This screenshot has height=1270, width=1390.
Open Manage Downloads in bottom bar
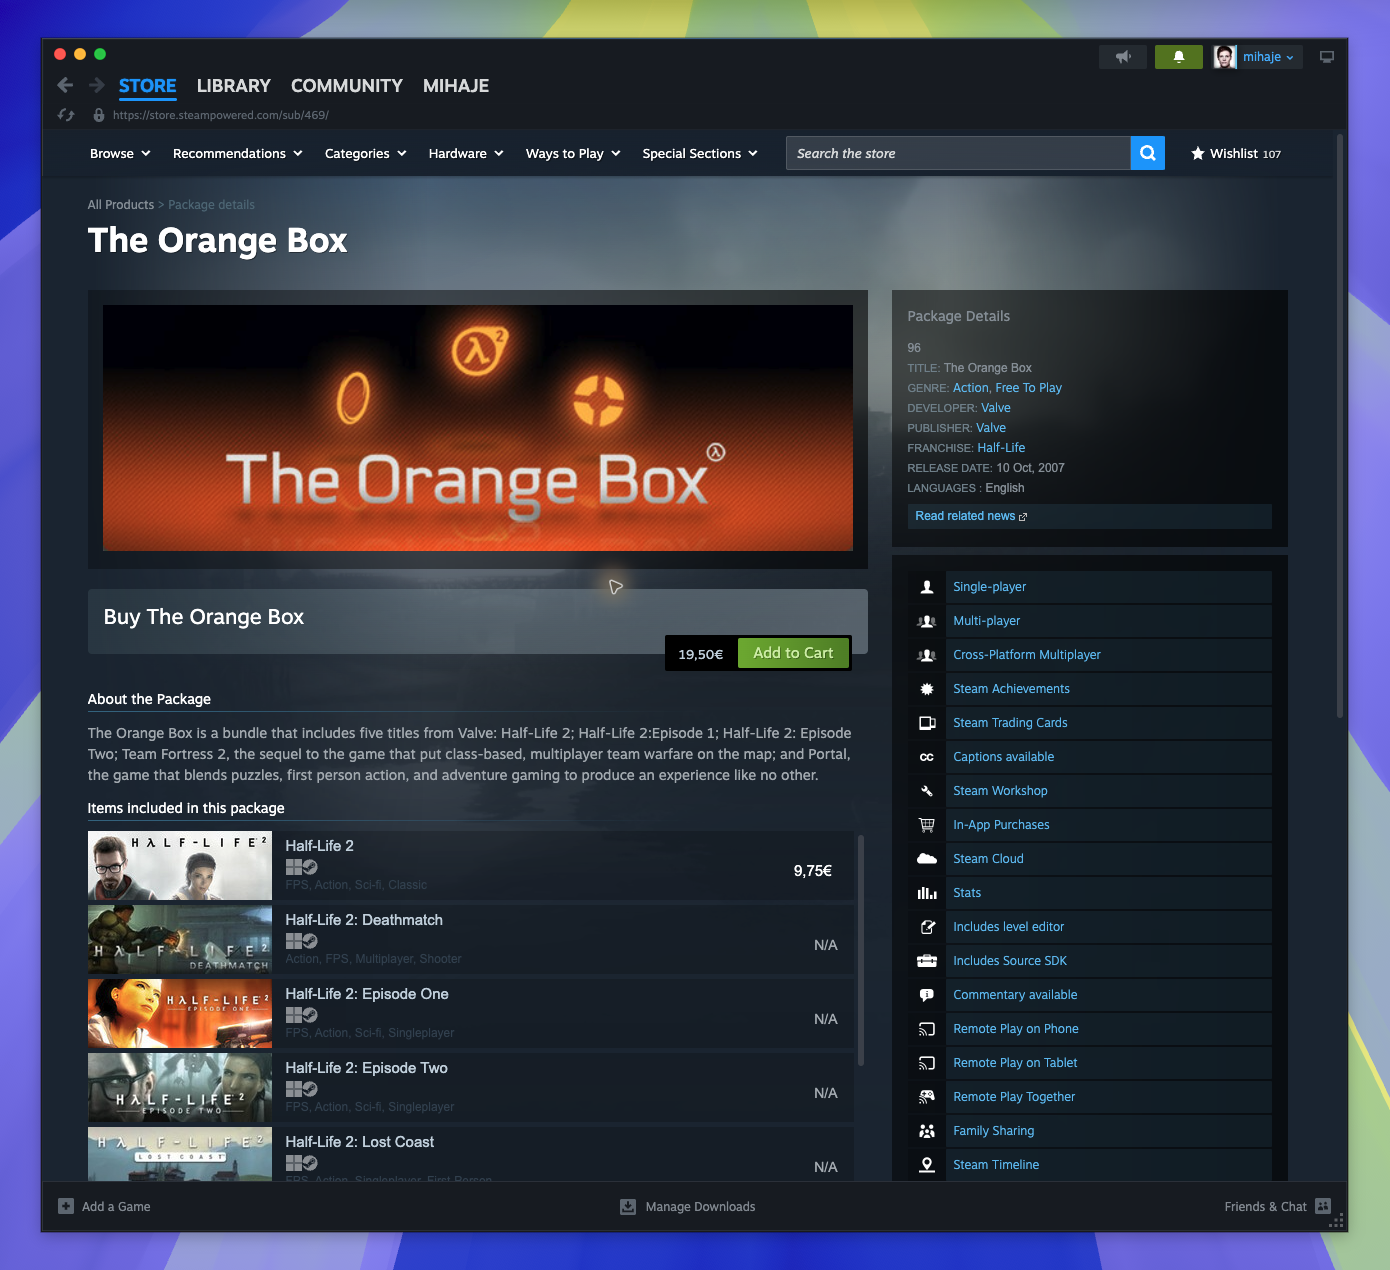[688, 1206]
